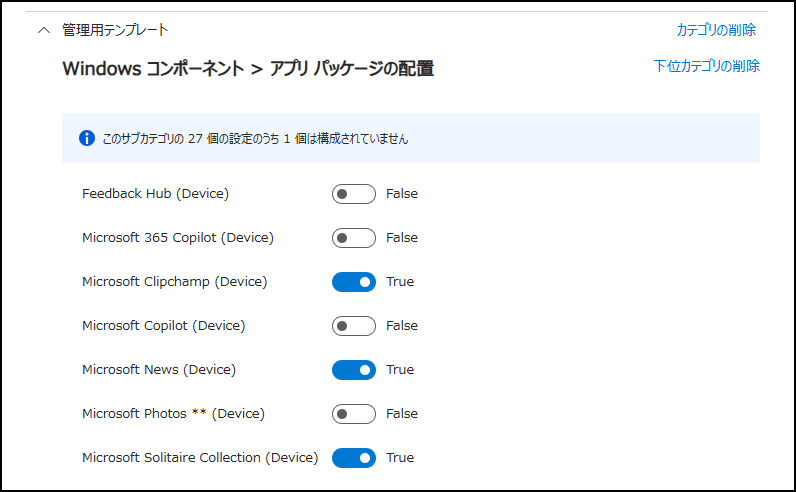Turn on Microsoft 365 Copilot (Device) toggle
The height and width of the screenshot is (492, 796).
354,238
